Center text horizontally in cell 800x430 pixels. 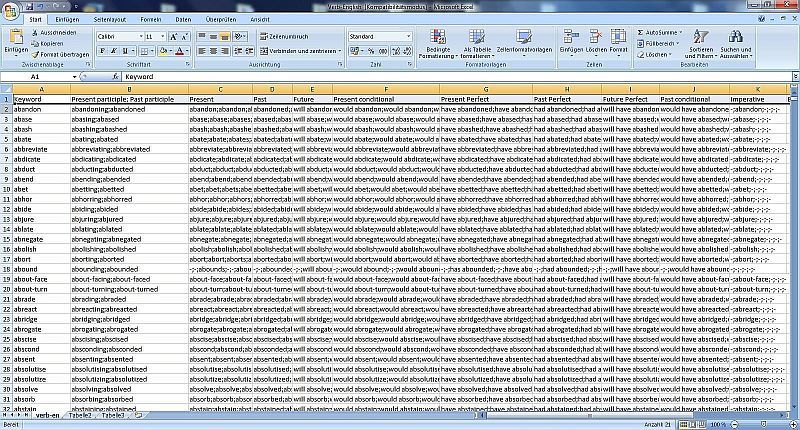tap(213, 51)
